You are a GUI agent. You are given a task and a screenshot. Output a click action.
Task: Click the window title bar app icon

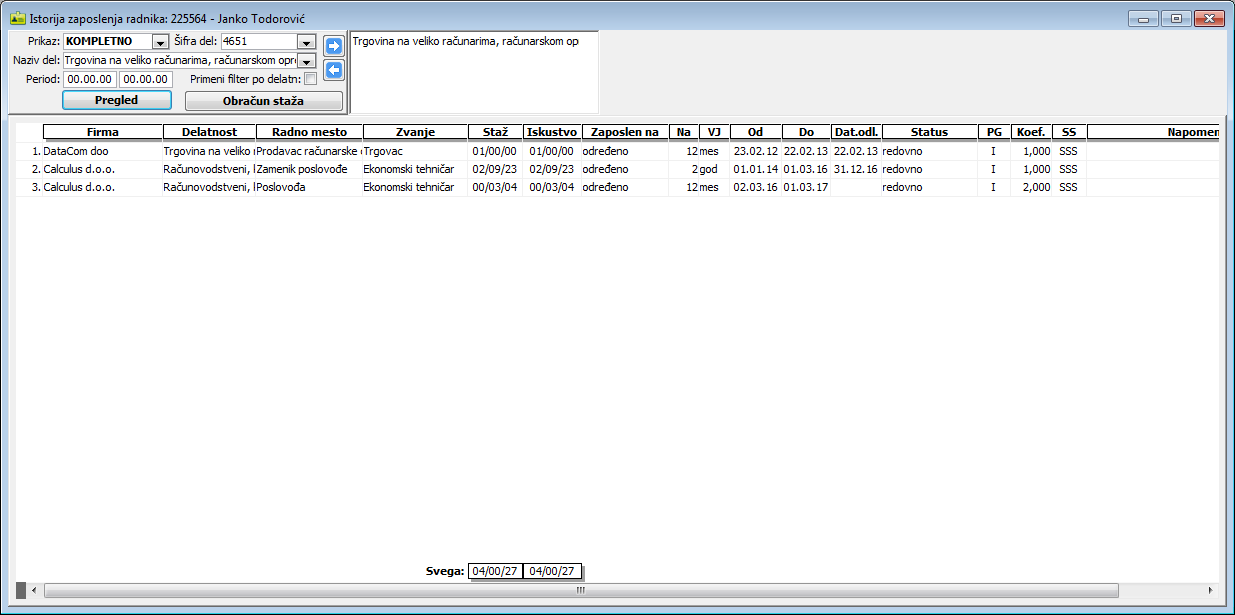pos(17,19)
